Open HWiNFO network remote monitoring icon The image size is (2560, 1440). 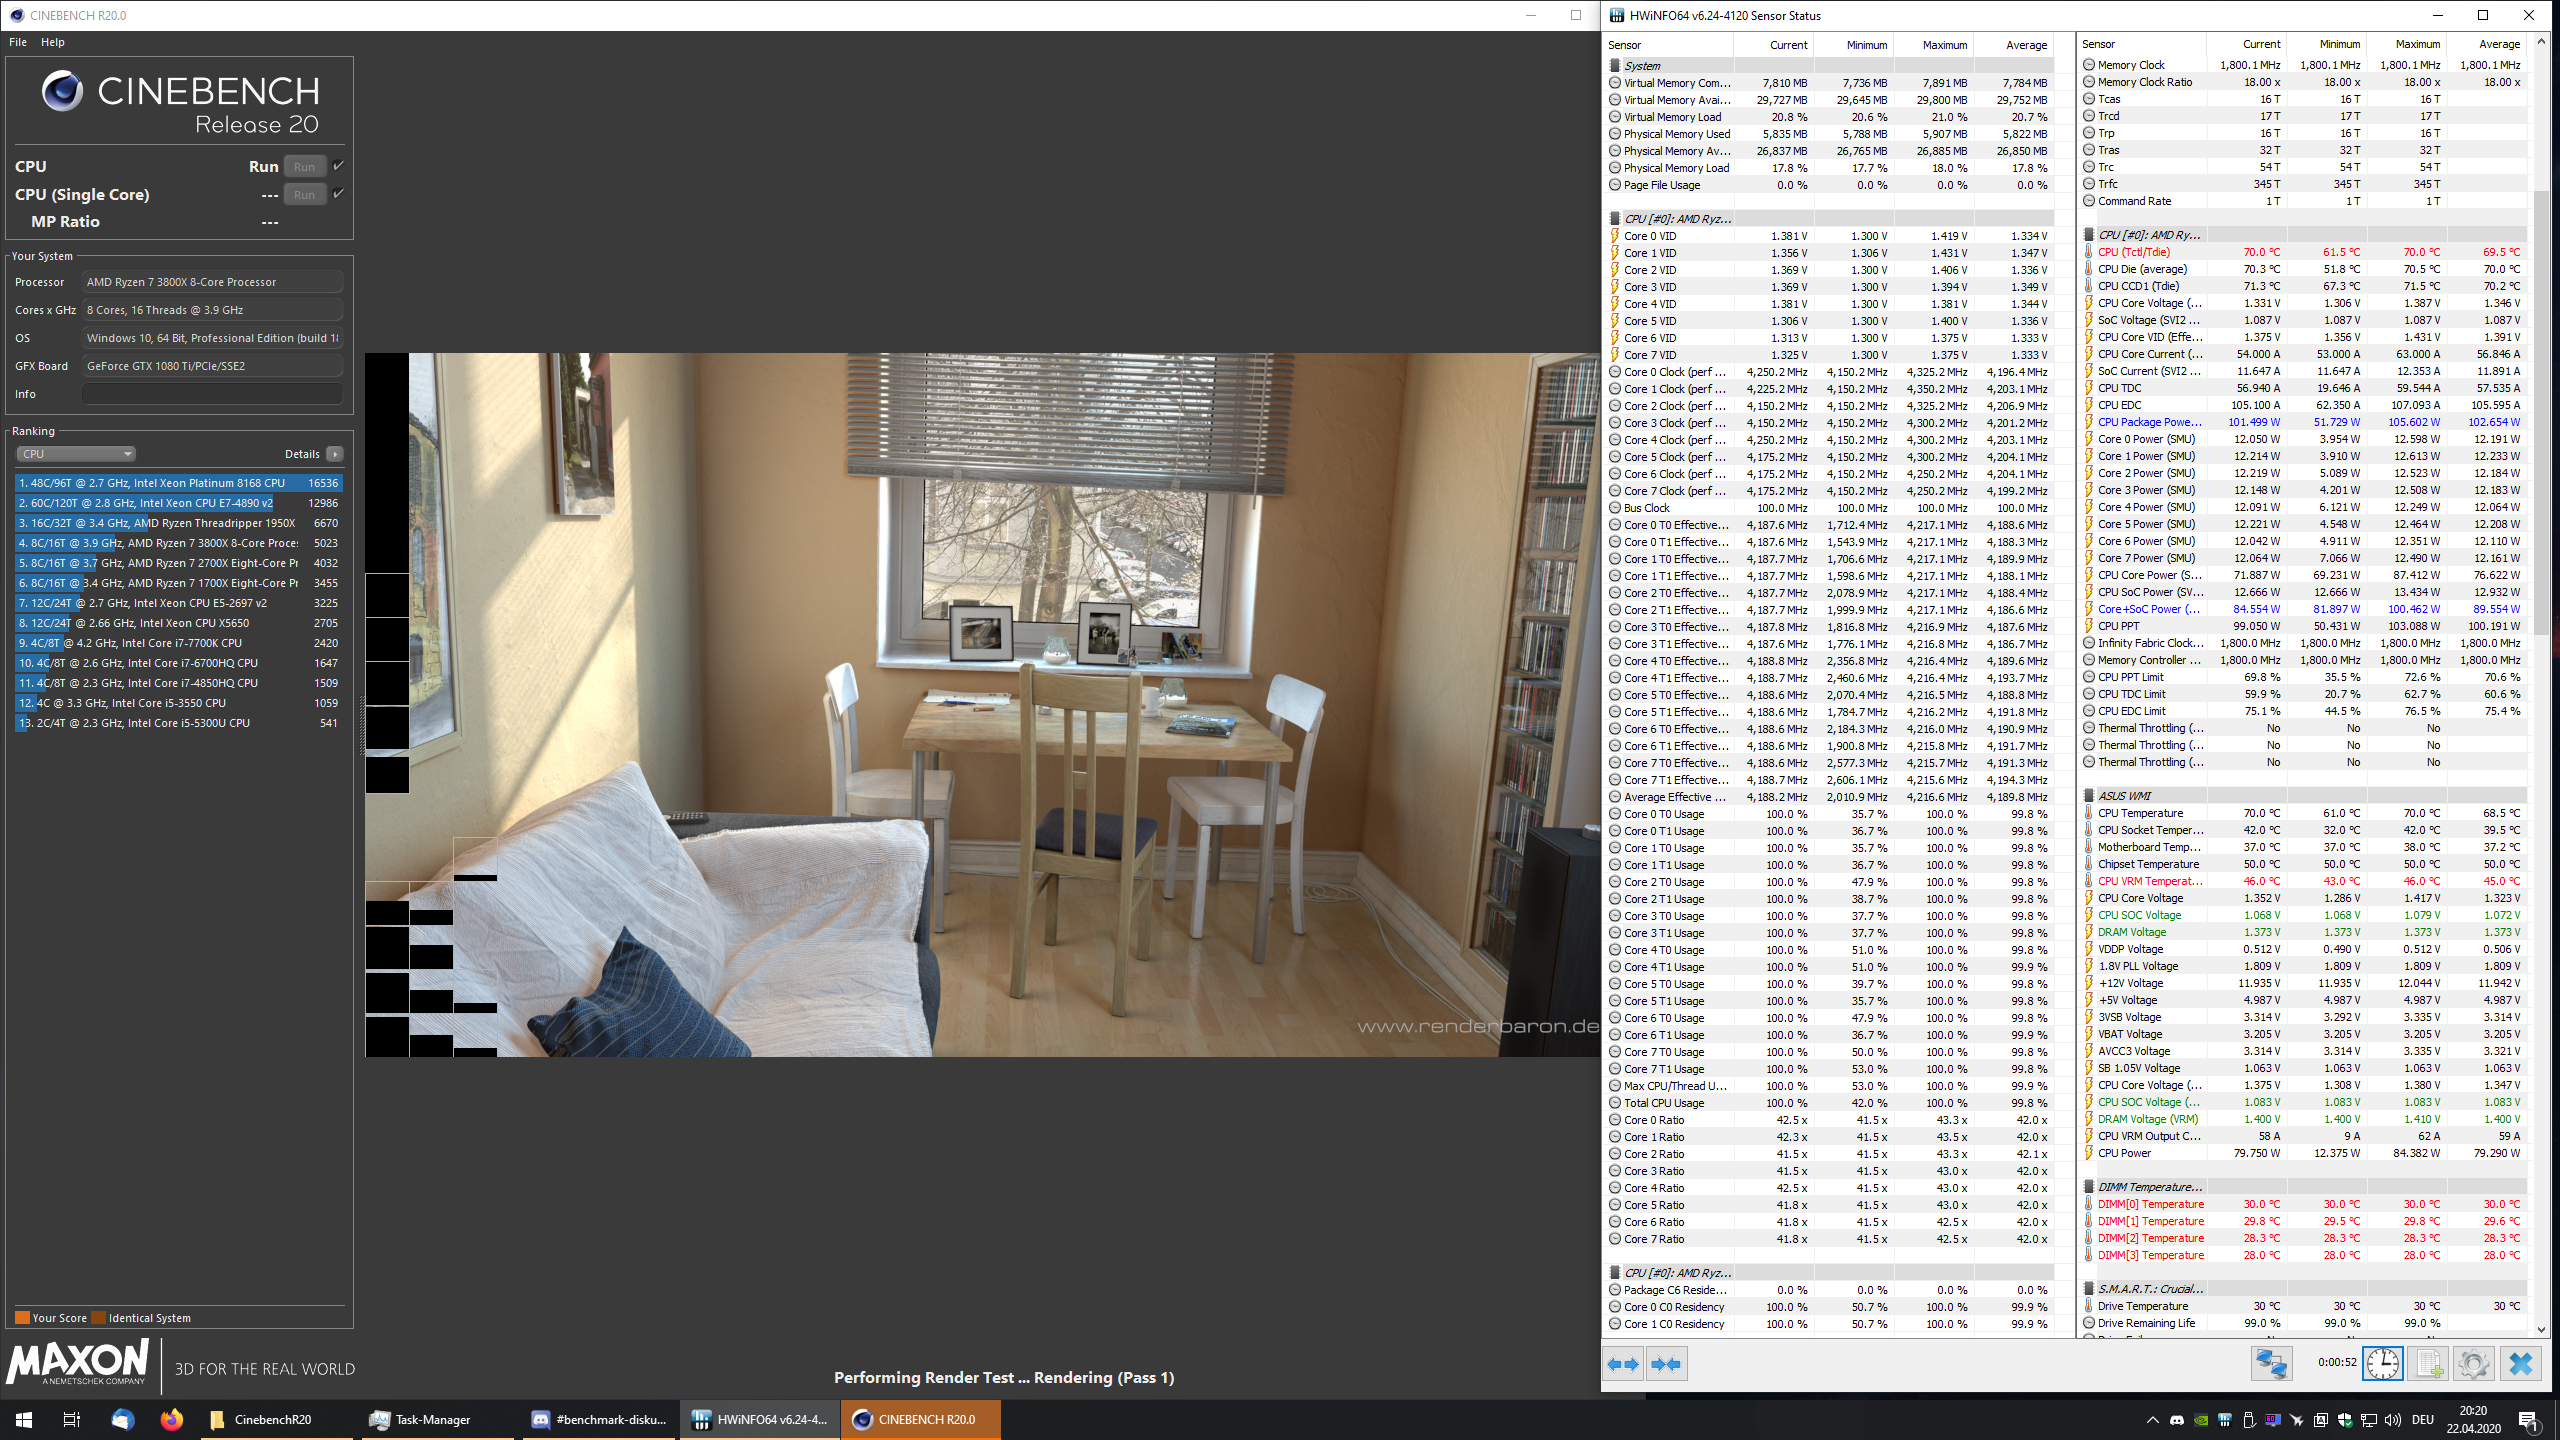click(x=2270, y=1364)
